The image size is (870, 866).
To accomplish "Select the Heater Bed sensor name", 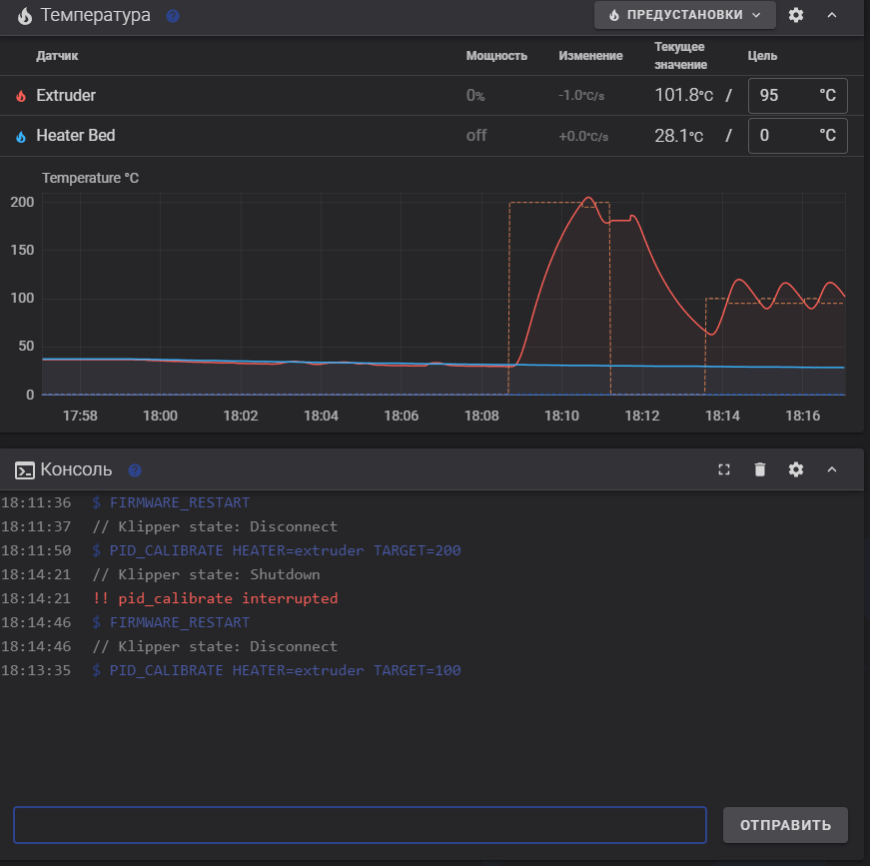I will click(x=75, y=135).
